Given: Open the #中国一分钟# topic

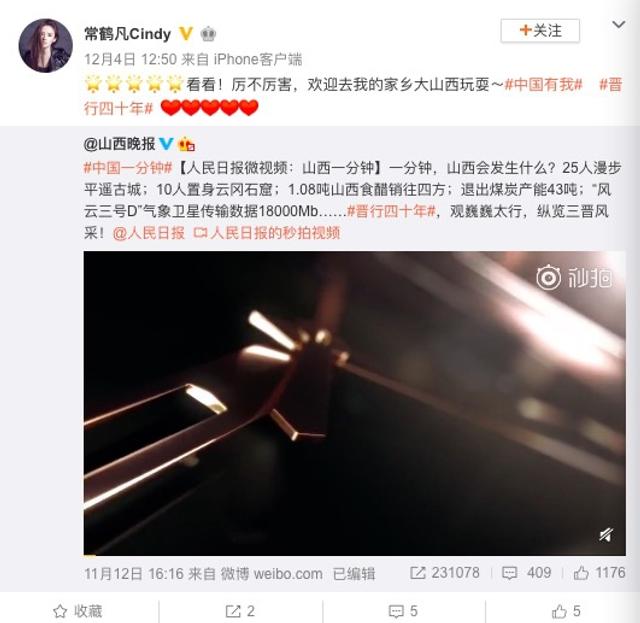Looking at the screenshot, I should [128, 168].
